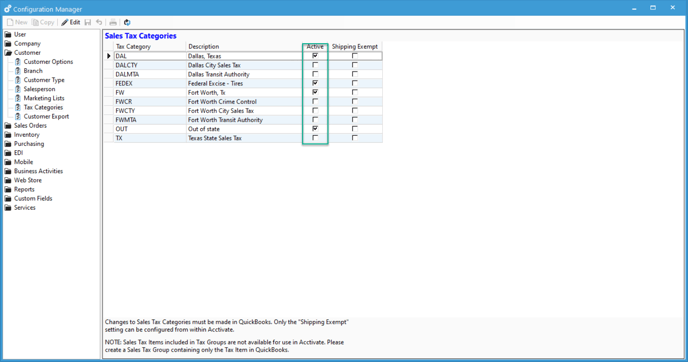Toggle Shipping Exempt checkbox for FWMTA
This screenshot has height=362, width=688.
pyautogui.click(x=355, y=120)
